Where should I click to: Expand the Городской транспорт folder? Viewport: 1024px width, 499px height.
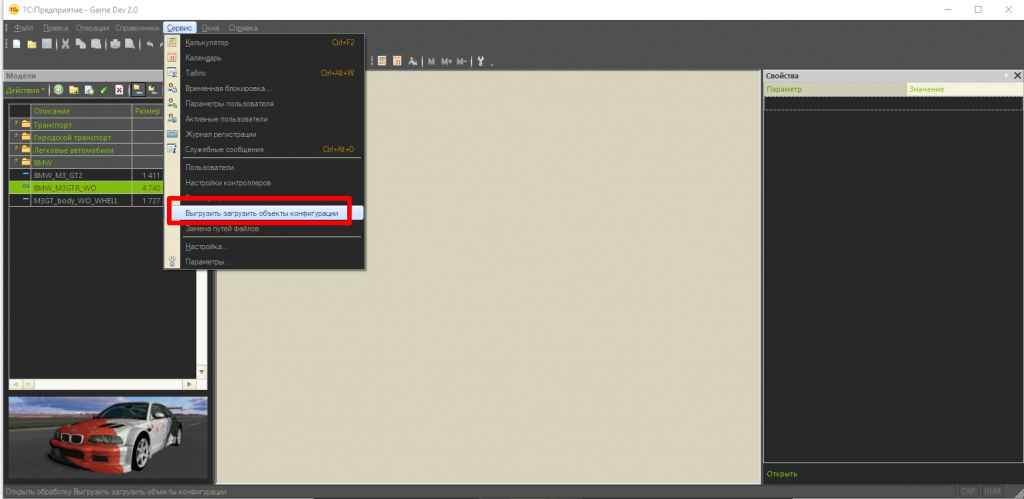coord(16,137)
